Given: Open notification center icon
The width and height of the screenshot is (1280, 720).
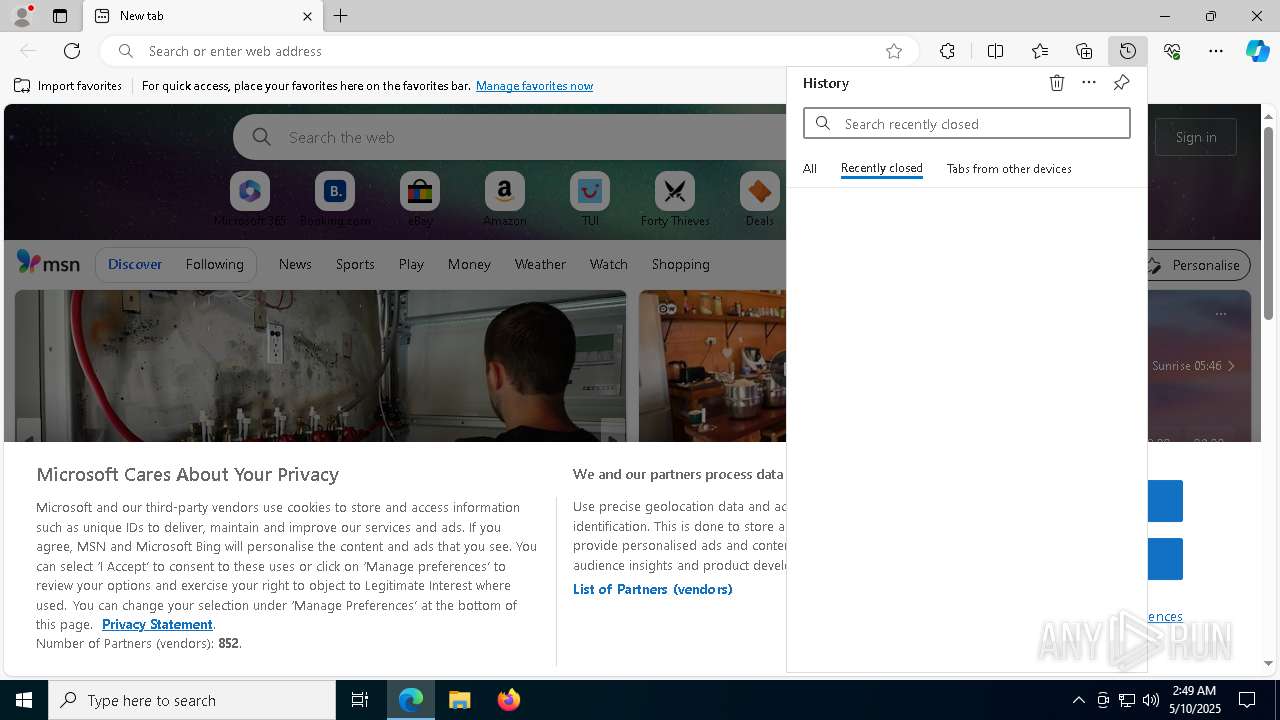Looking at the screenshot, I should (1247, 700).
